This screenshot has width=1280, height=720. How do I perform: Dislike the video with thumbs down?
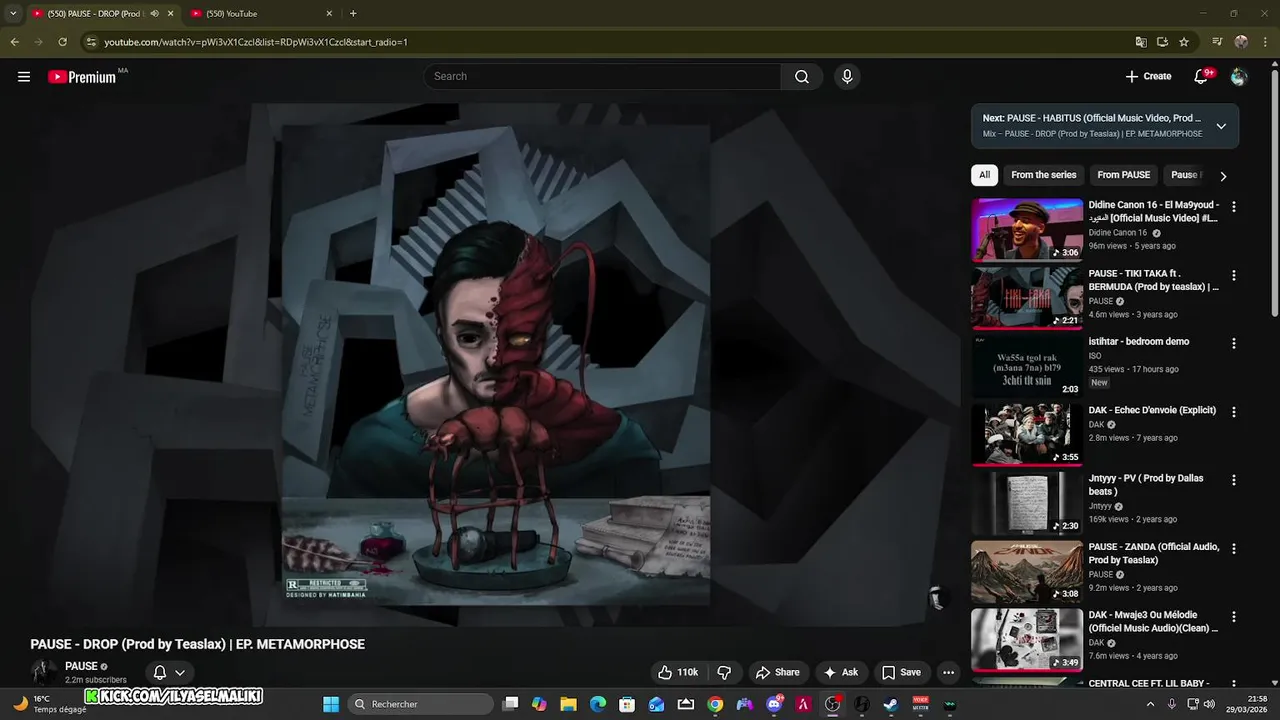point(725,672)
